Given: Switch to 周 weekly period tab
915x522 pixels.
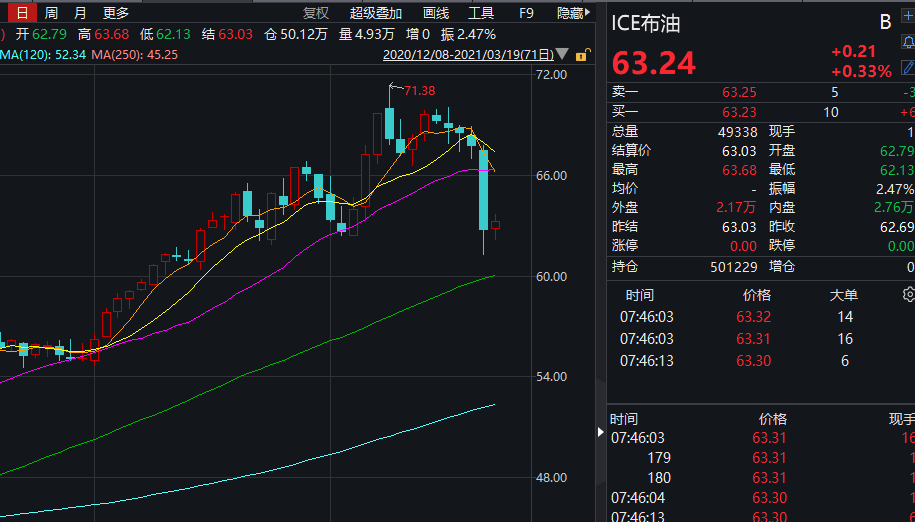Looking at the screenshot, I should [x=51, y=13].
